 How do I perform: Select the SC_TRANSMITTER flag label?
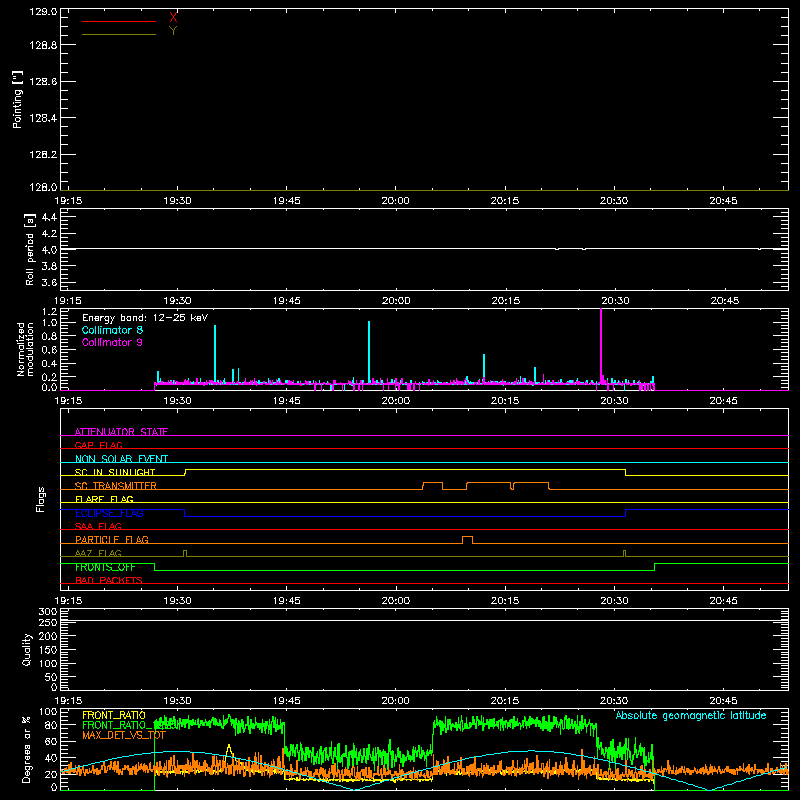(x=116, y=486)
